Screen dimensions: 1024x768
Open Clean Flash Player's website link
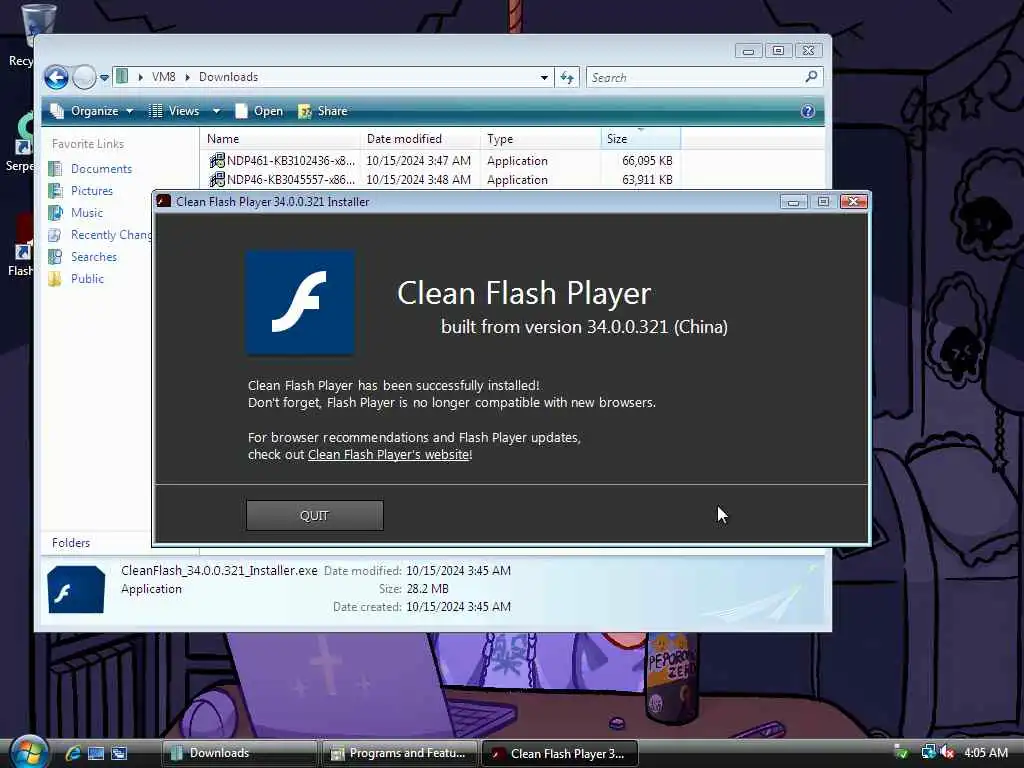389,455
